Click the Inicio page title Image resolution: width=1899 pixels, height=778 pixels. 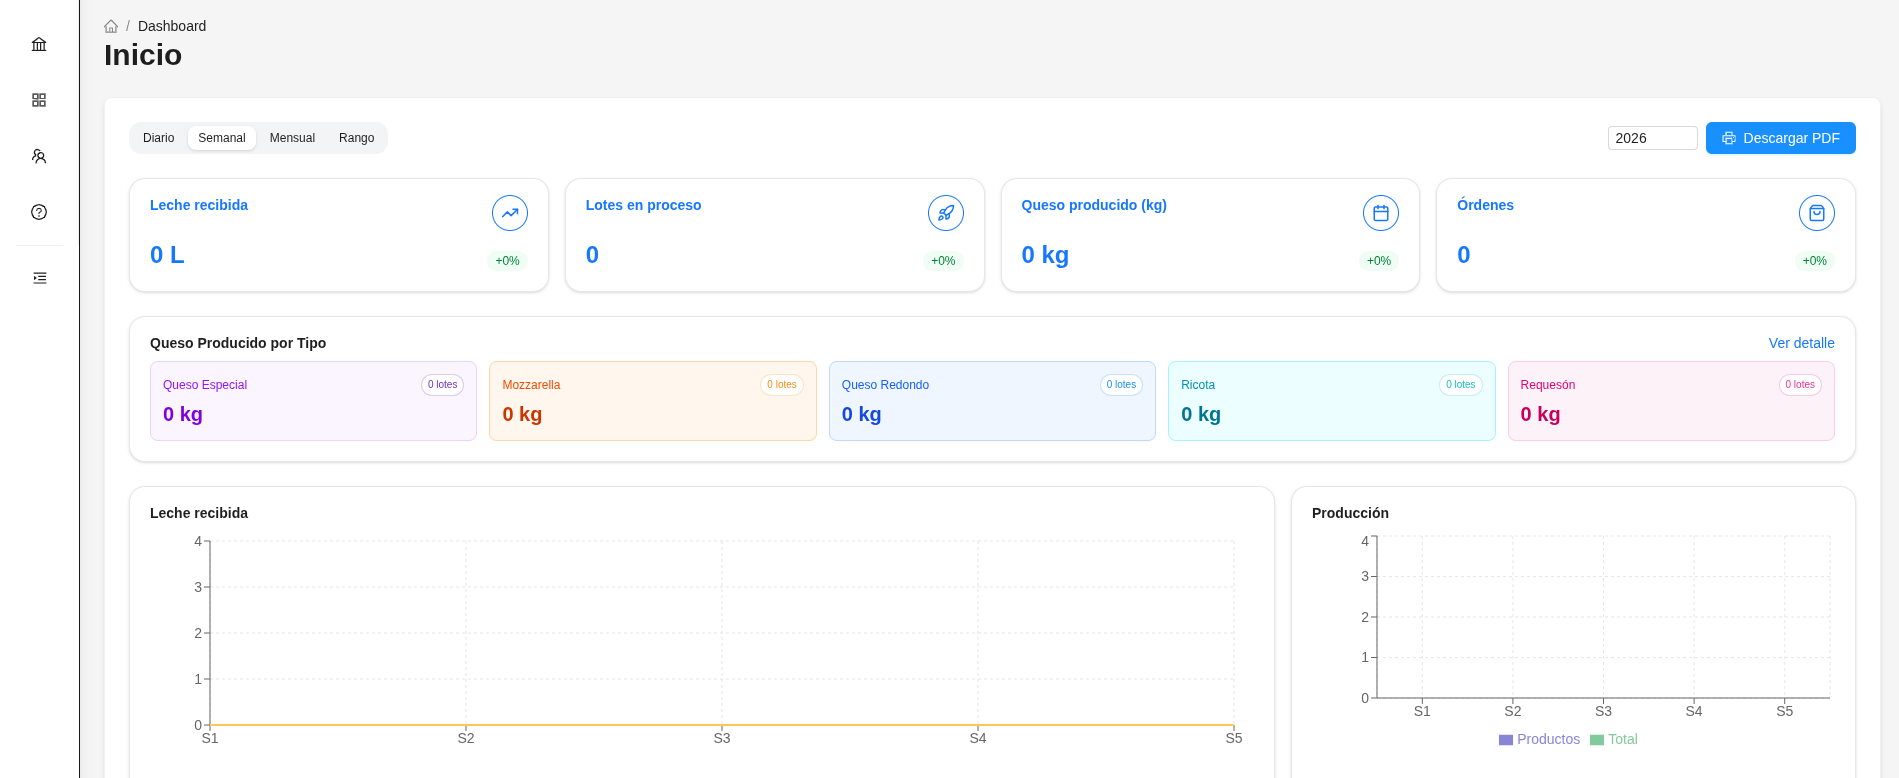pyautogui.click(x=143, y=55)
